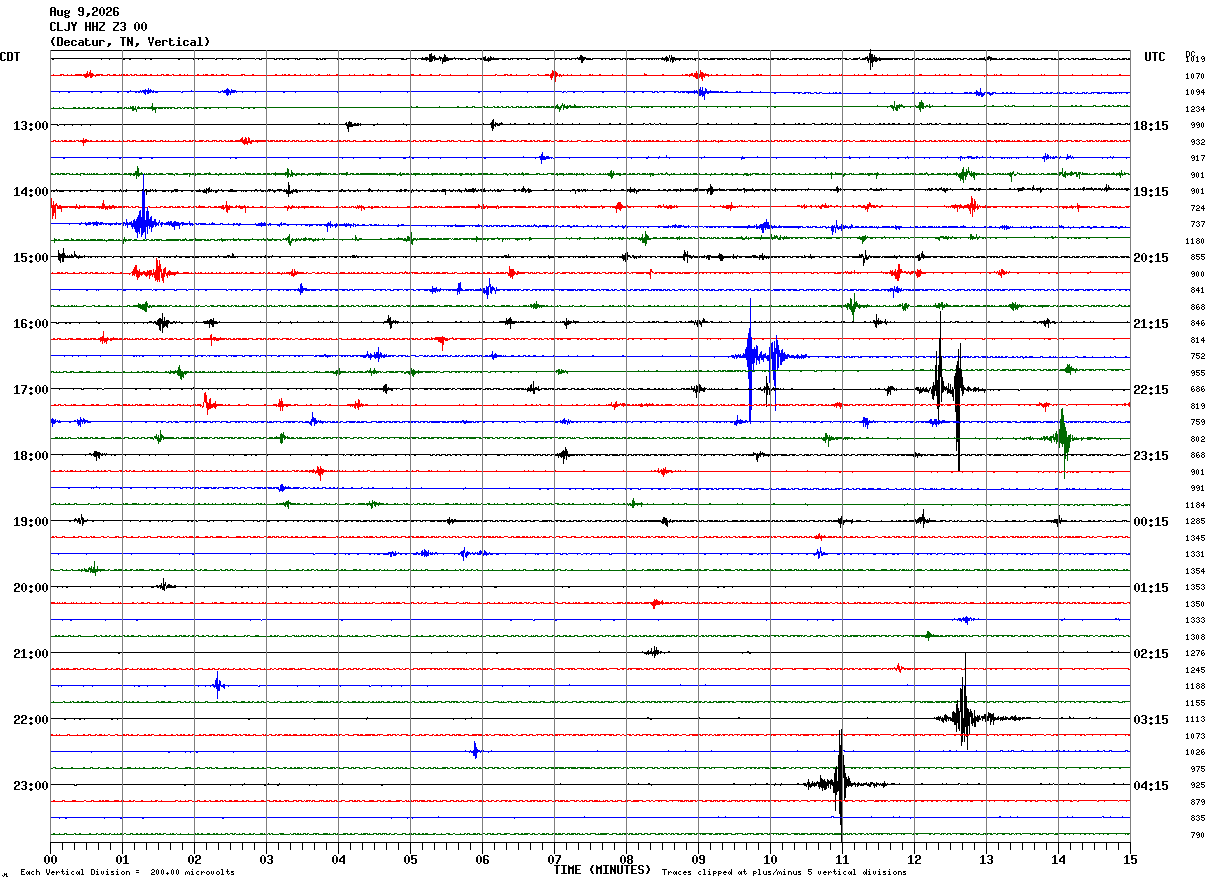The image size is (1210, 886).
Task: Click the minute 00 axis tick label
Action: click(x=51, y=859)
